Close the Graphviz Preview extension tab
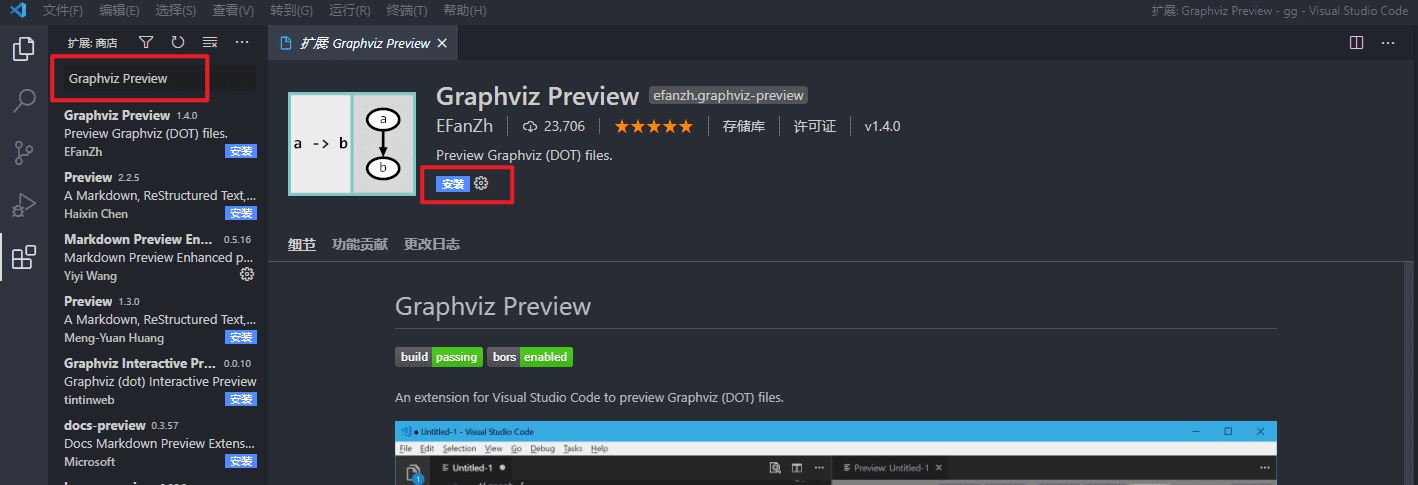This screenshot has height=485, width=1418. [x=443, y=43]
